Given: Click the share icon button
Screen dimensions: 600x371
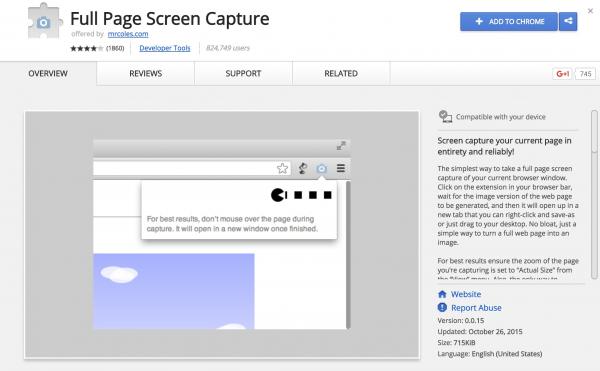Looking at the screenshot, I should tap(568, 21).
